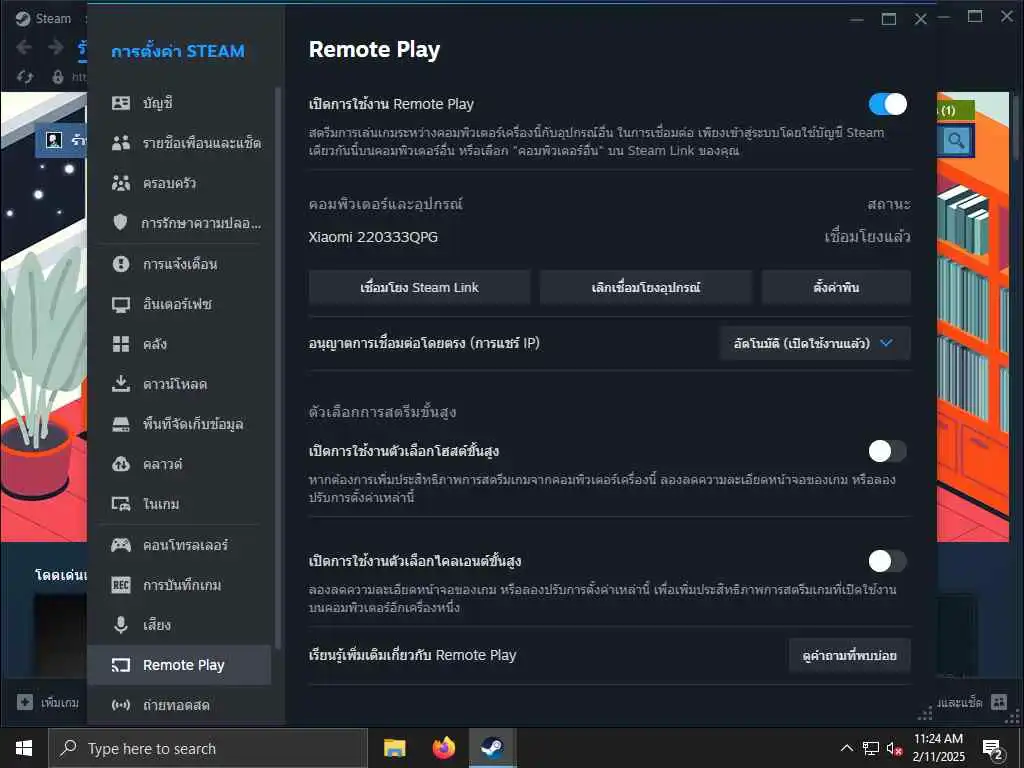Click ดูคำถามที่พบบ่อย button
This screenshot has height=768, width=1024.
pyautogui.click(x=850, y=656)
